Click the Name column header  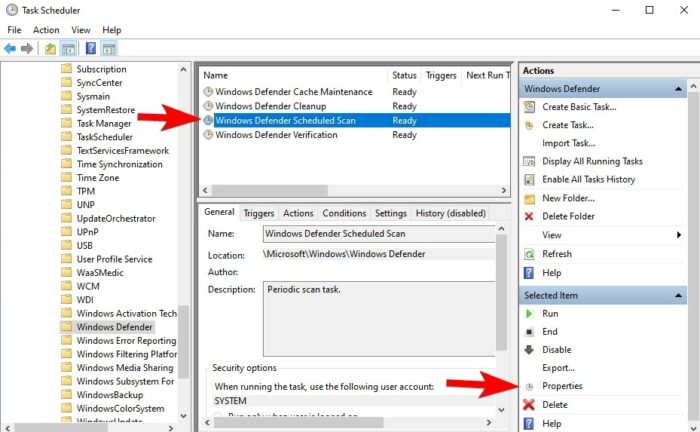295,75
